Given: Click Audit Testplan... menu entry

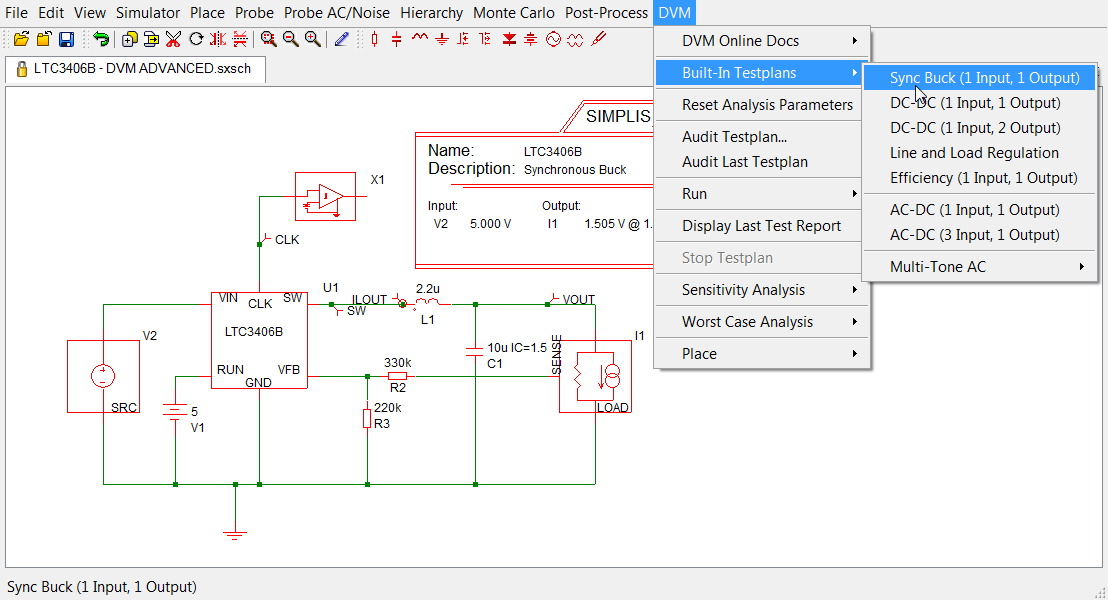Looking at the screenshot, I should pyautogui.click(x=734, y=137).
